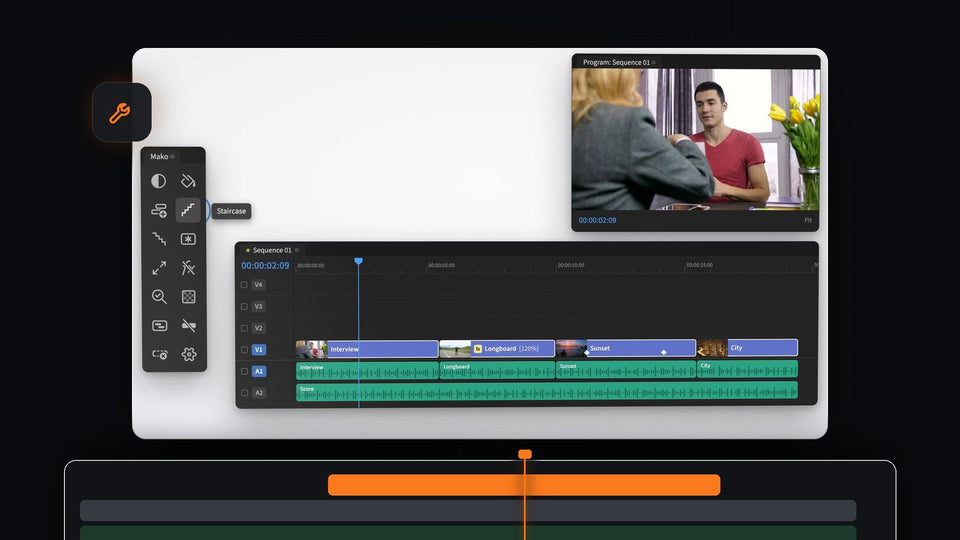The height and width of the screenshot is (540, 960).
Task: Click the gray bar in bottom timeline
Action: pos(468,511)
